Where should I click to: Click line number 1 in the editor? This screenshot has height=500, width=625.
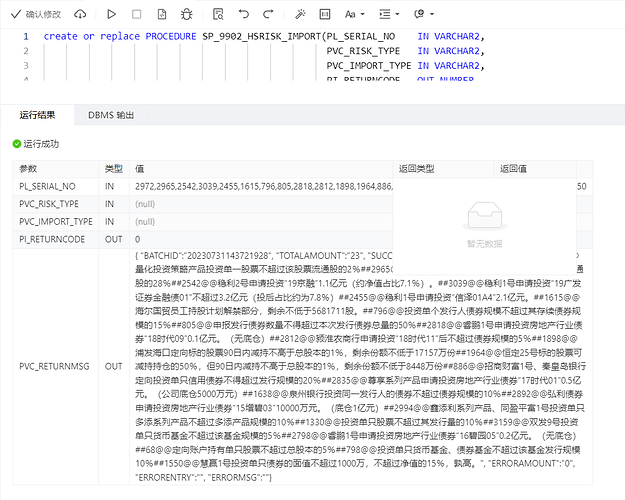pos(26,36)
